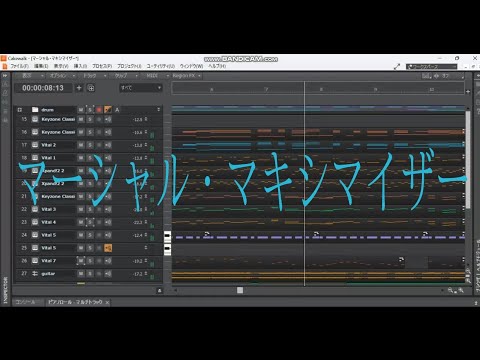Open the プロジェクト(J) menu

(129, 66)
